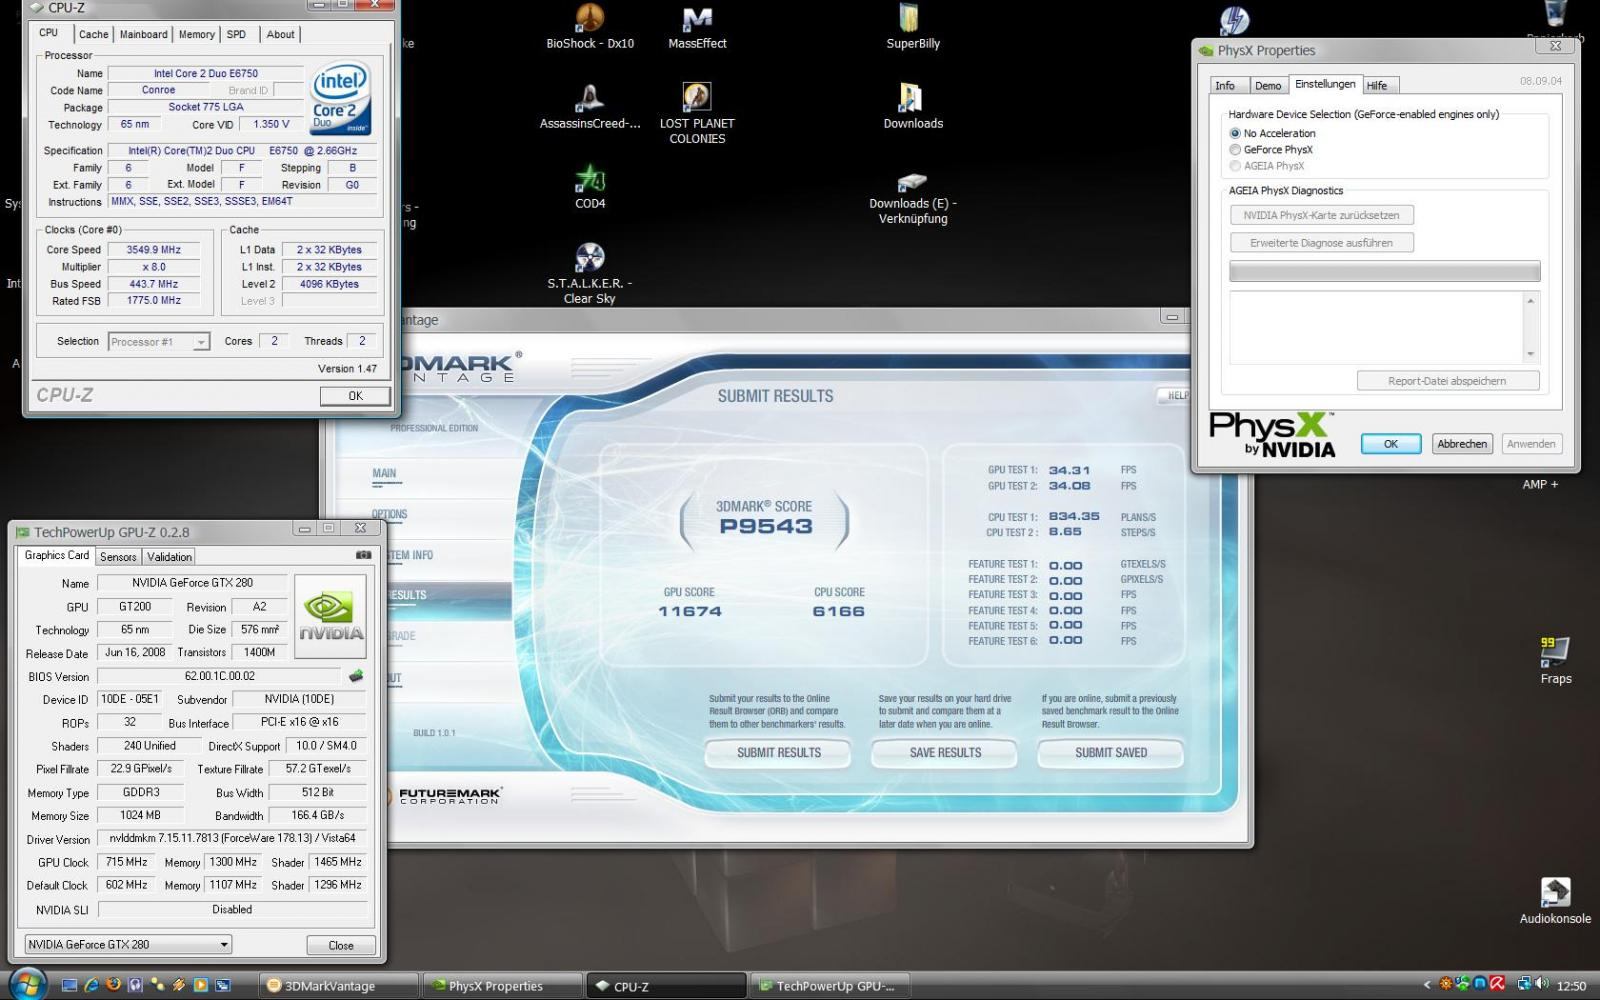Launch Firefox from quick launch
The height and width of the screenshot is (1000, 1600).
click(113, 985)
